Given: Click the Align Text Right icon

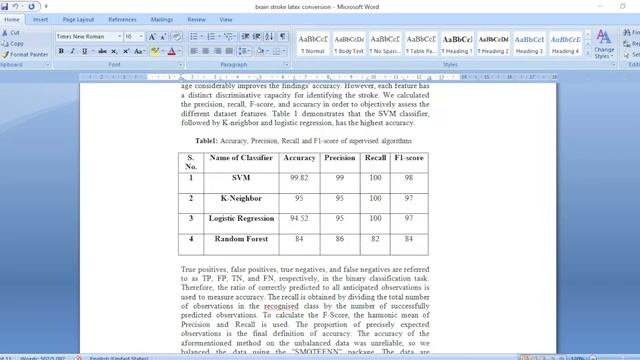Looking at the screenshot, I should (218, 51).
